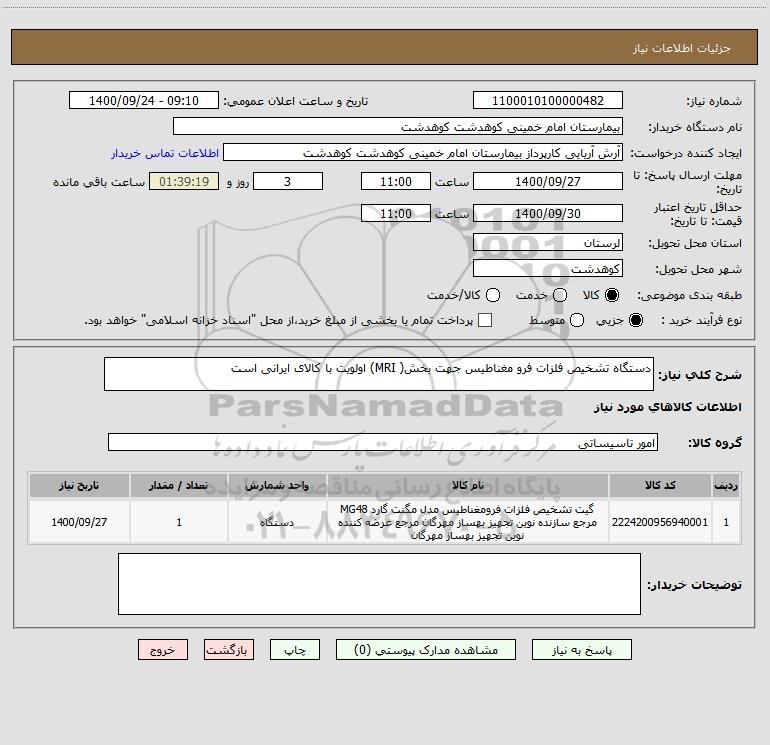Viewport: 770px width, 745px height.
Task: Click the تاریخ نیاز column header
Action: click(x=79, y=485)
